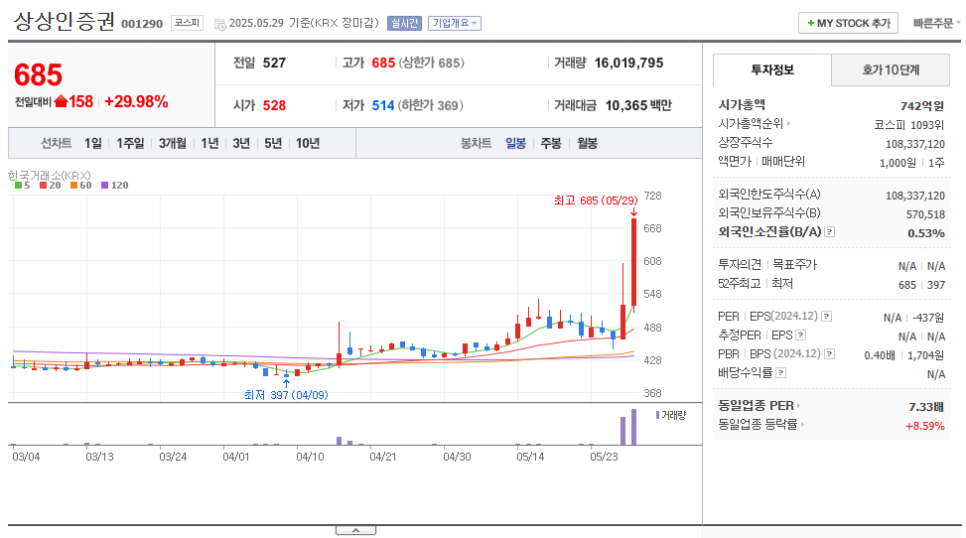Switch to the 호가10단계 tab
This screenshot has height=538, width=966.
coord(890,70)
